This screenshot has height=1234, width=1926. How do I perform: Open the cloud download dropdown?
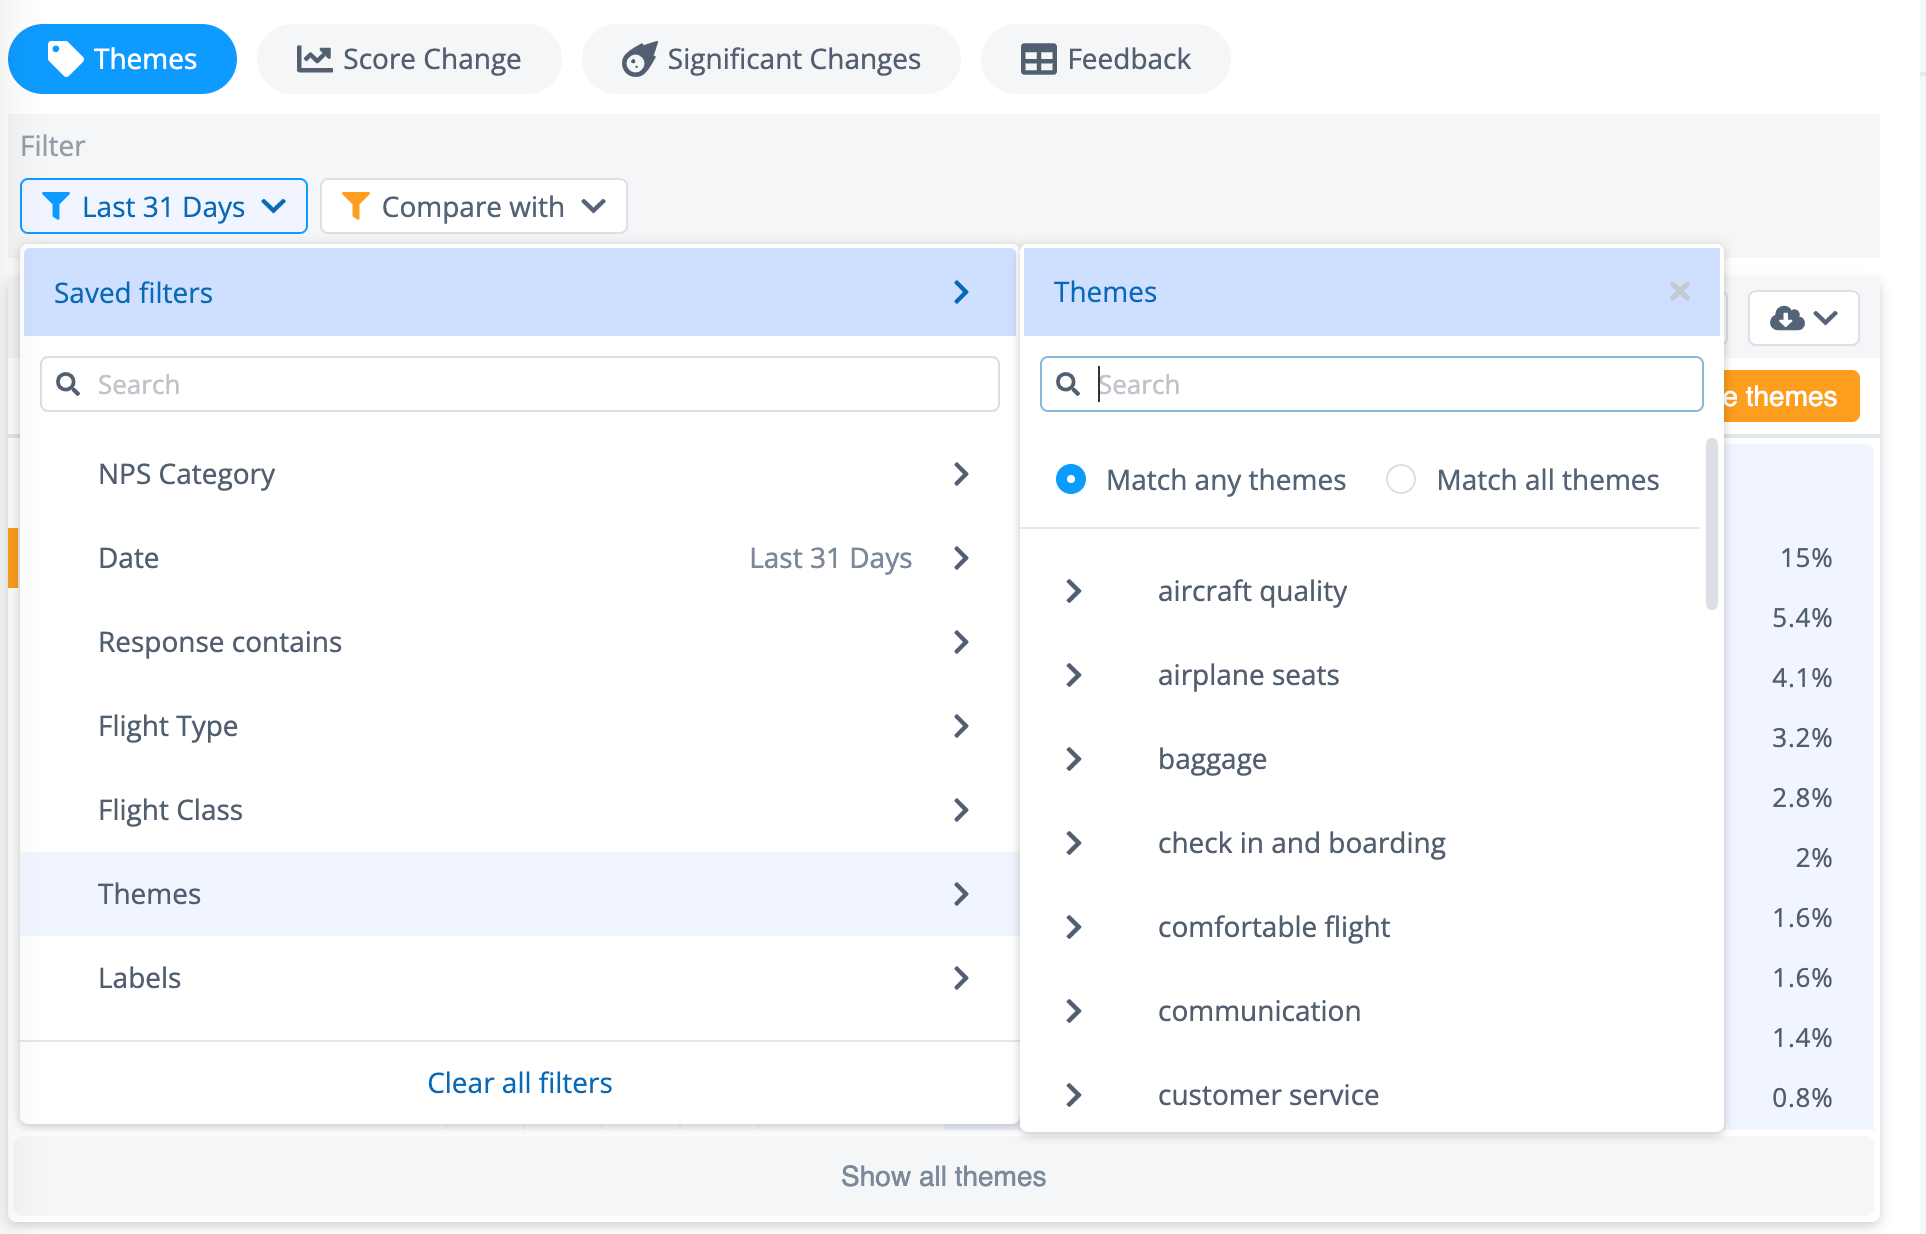(x=1803, y=318)
